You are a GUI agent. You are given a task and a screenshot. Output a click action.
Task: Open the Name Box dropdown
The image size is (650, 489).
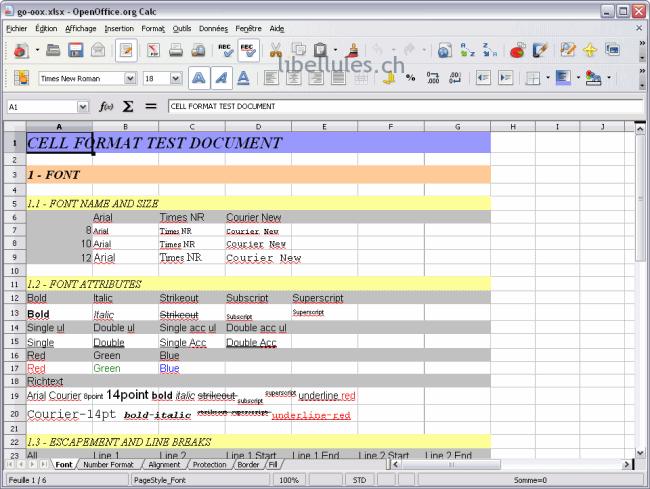(x=83, y=107)
